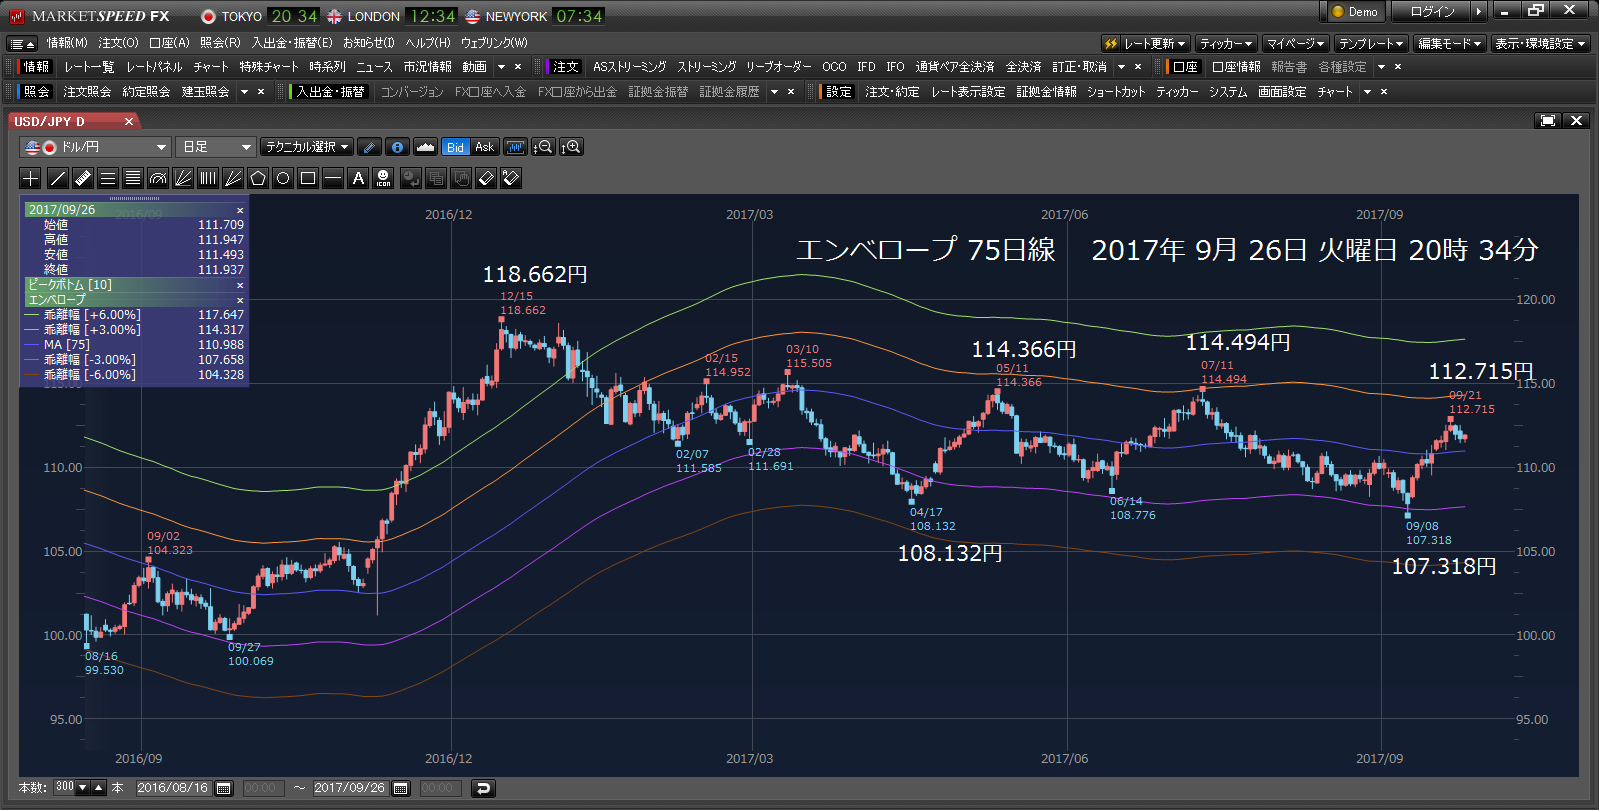Screen dimensions: 1599x810
Task: Click the start date field 2016/08/16
Action: pyautogui.click(x=173, y=788)
